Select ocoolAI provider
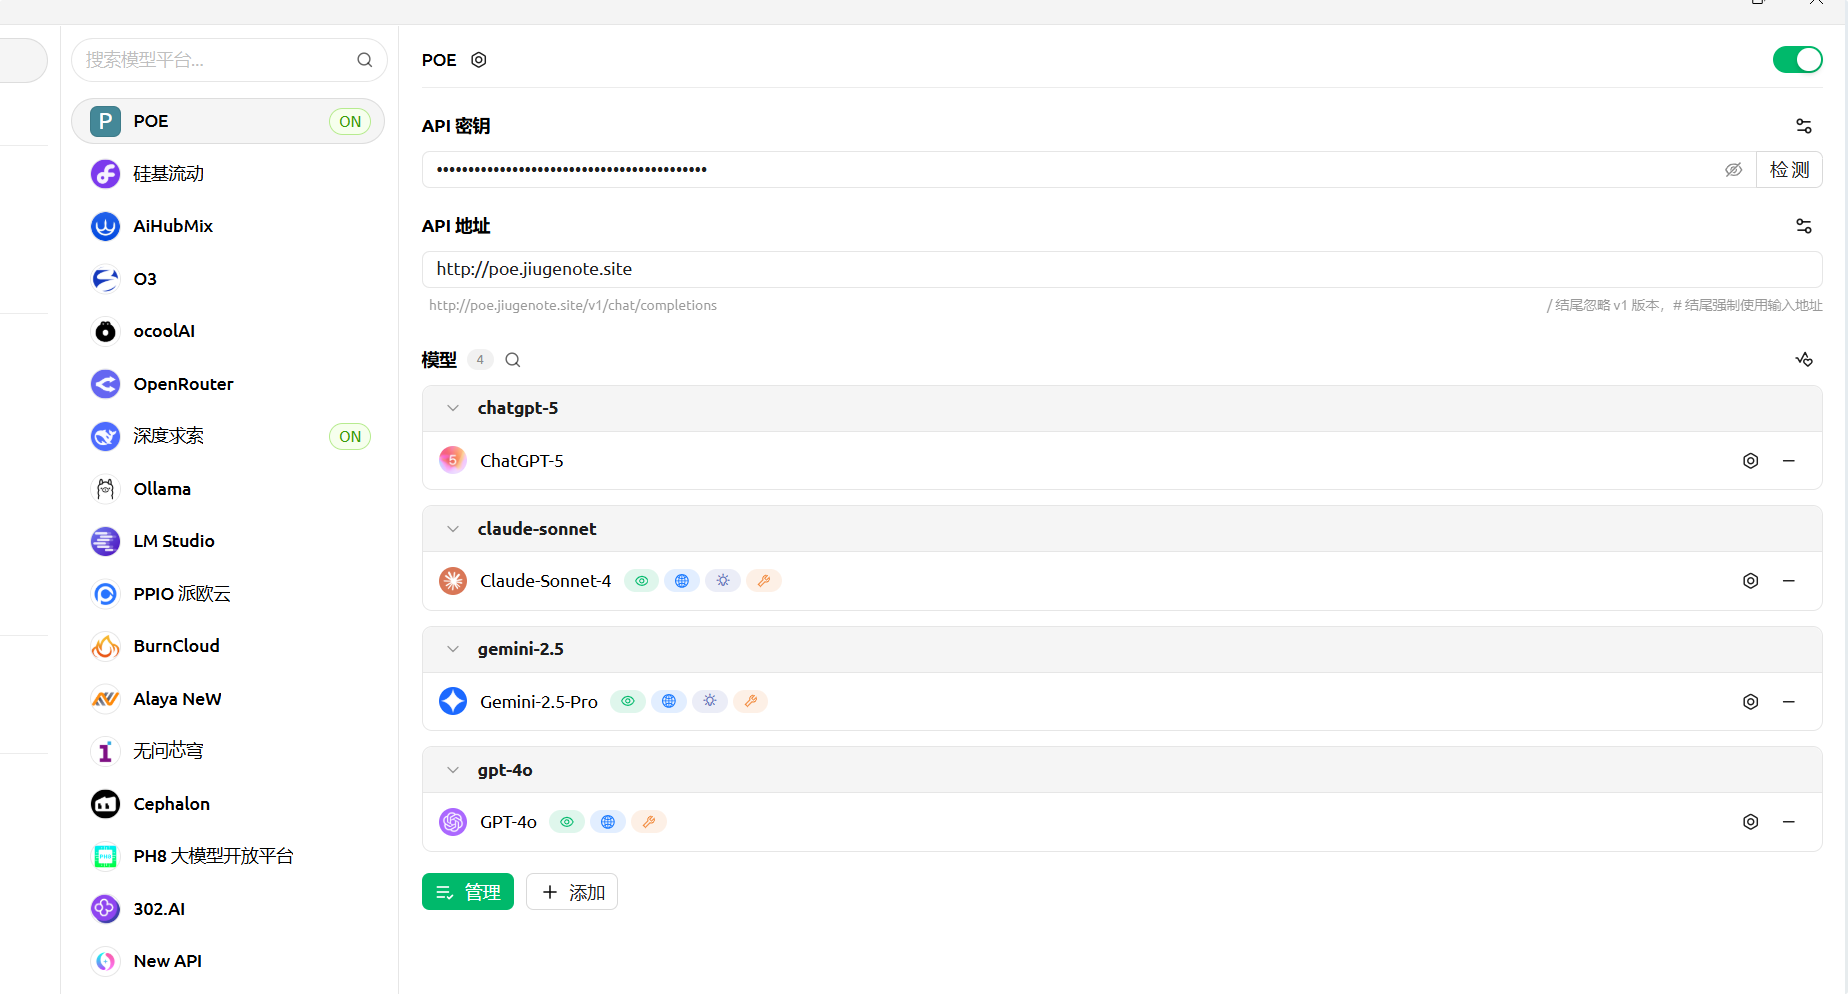Image resolution: width=1848 pixels, height=994 pixels. 228,331
